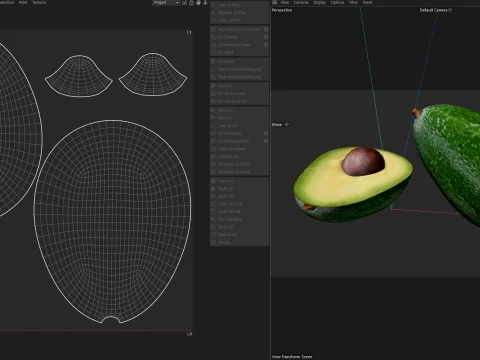The height and width of the screenshot is (360, 480).
Task: Click the Add UV Pins button
Action: pyautogui.click(x=239, y=5)
